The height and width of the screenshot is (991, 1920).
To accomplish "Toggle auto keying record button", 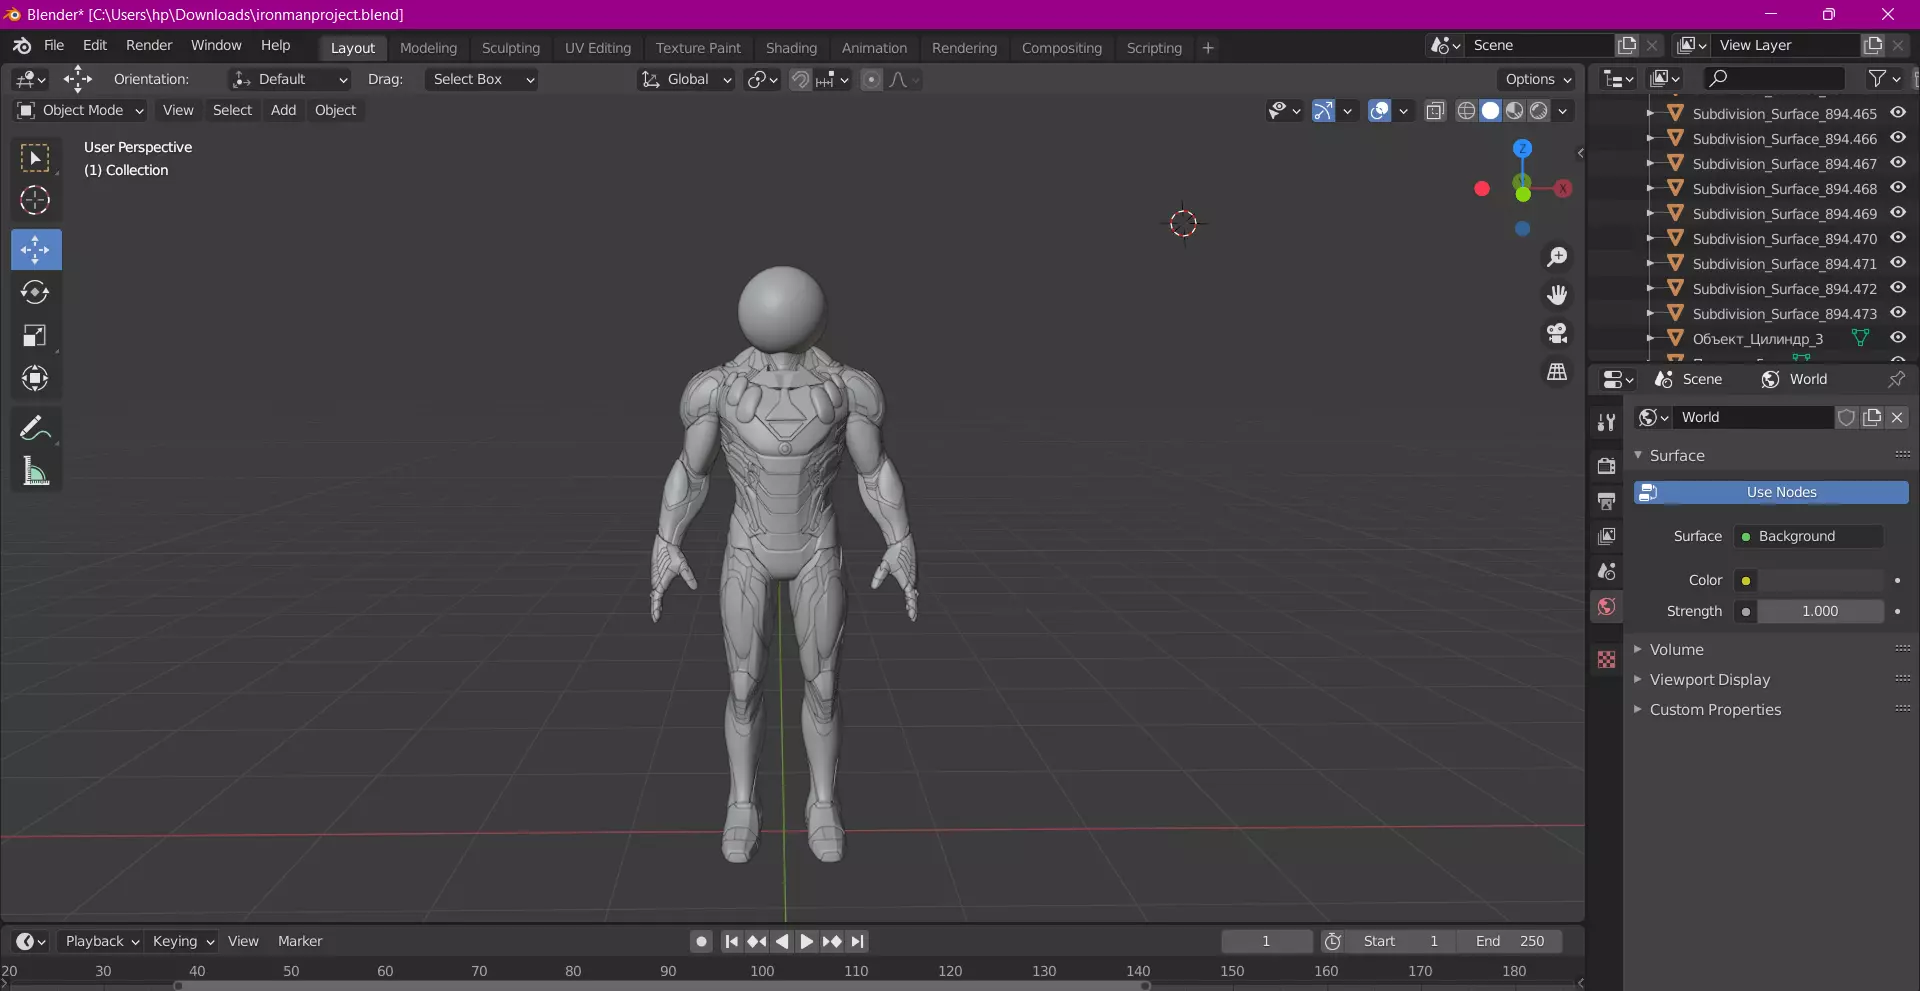I will click(702, 941).
